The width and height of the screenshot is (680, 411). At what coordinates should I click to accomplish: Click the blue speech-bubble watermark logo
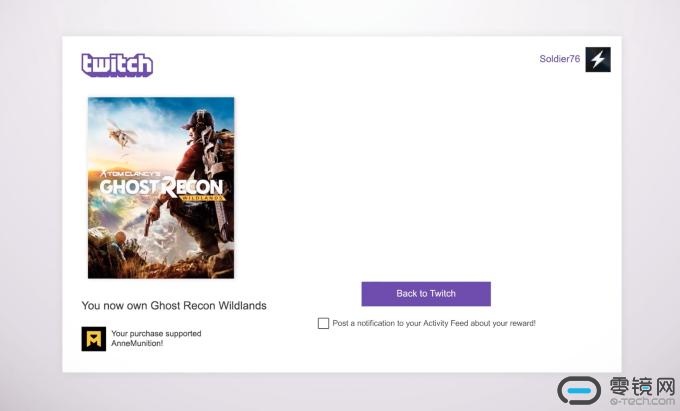(579, 390)
